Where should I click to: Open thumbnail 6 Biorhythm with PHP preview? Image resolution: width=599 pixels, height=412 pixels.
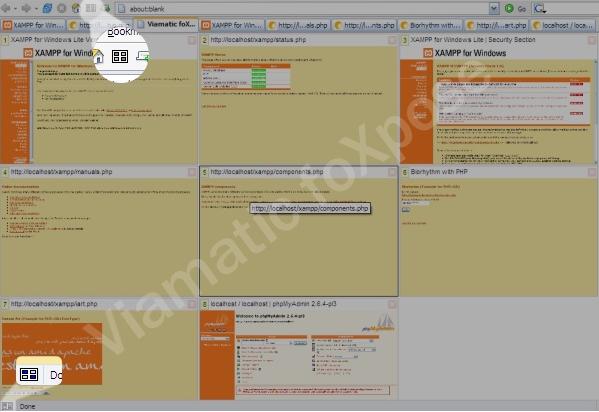[499, 237]
